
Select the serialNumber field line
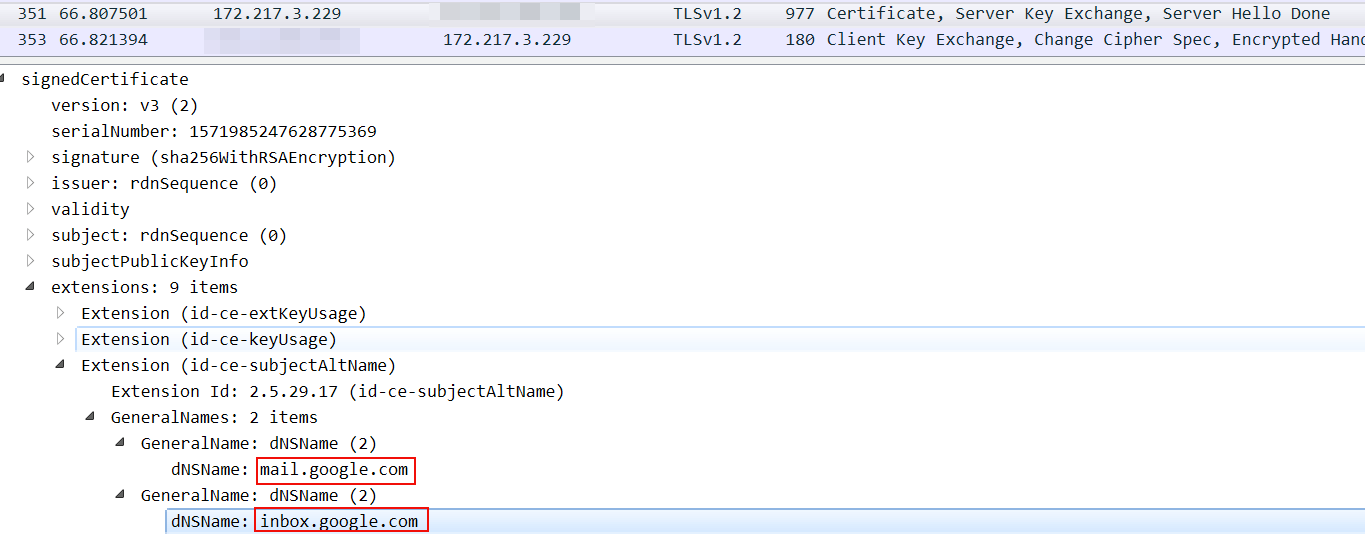(x=213, y=131)
